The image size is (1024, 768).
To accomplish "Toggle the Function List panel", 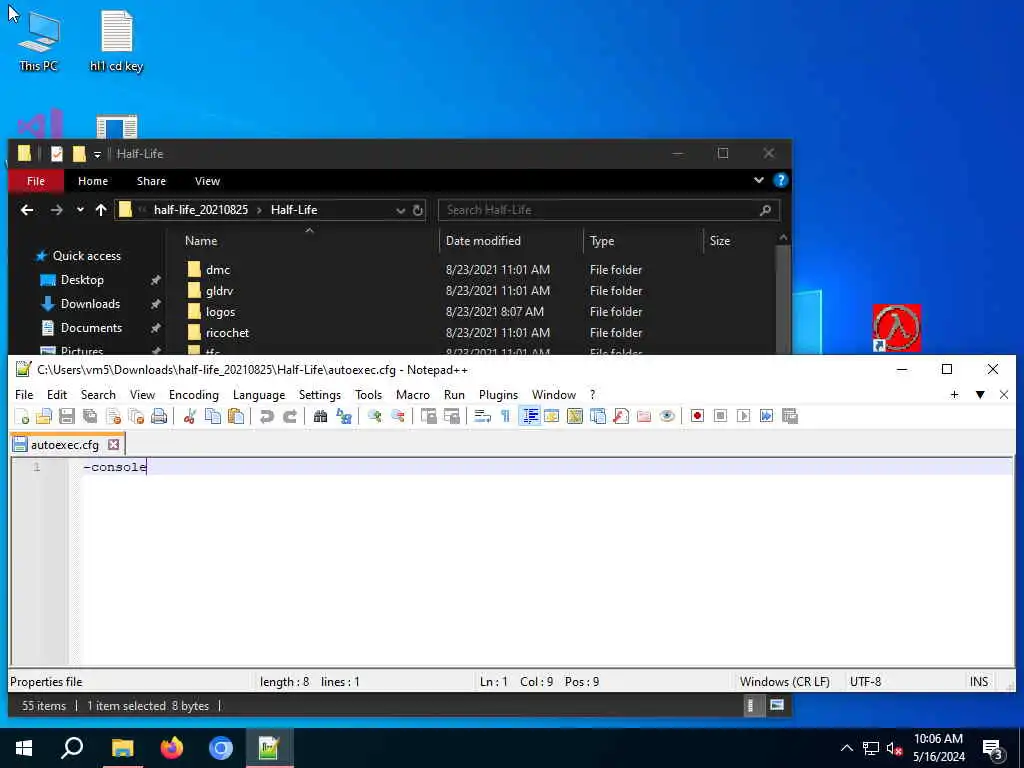I will click(x=621, y=416).
